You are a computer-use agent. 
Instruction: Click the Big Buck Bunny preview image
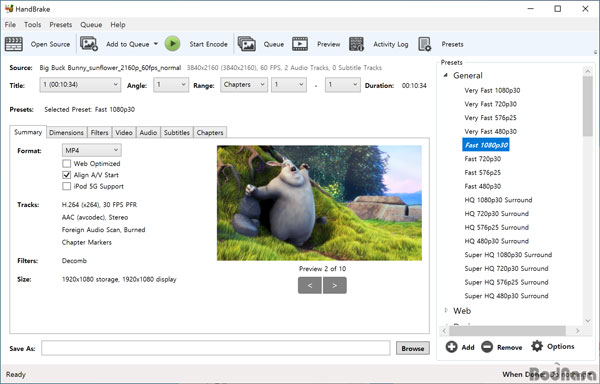(320, 203)
